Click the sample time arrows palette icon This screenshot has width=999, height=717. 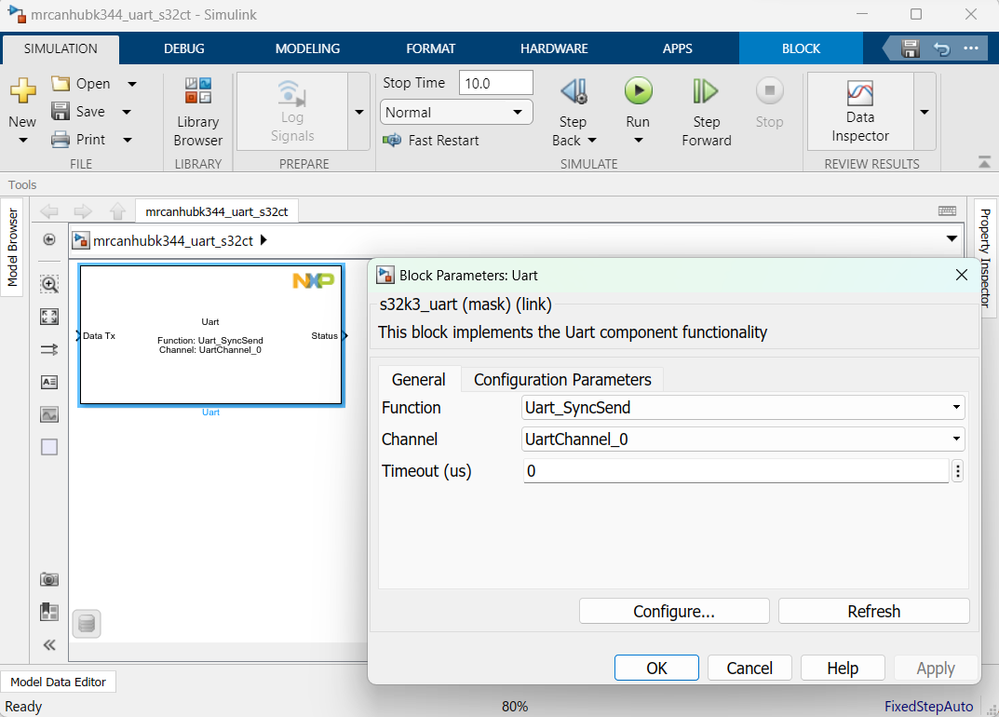pos(49,349)
